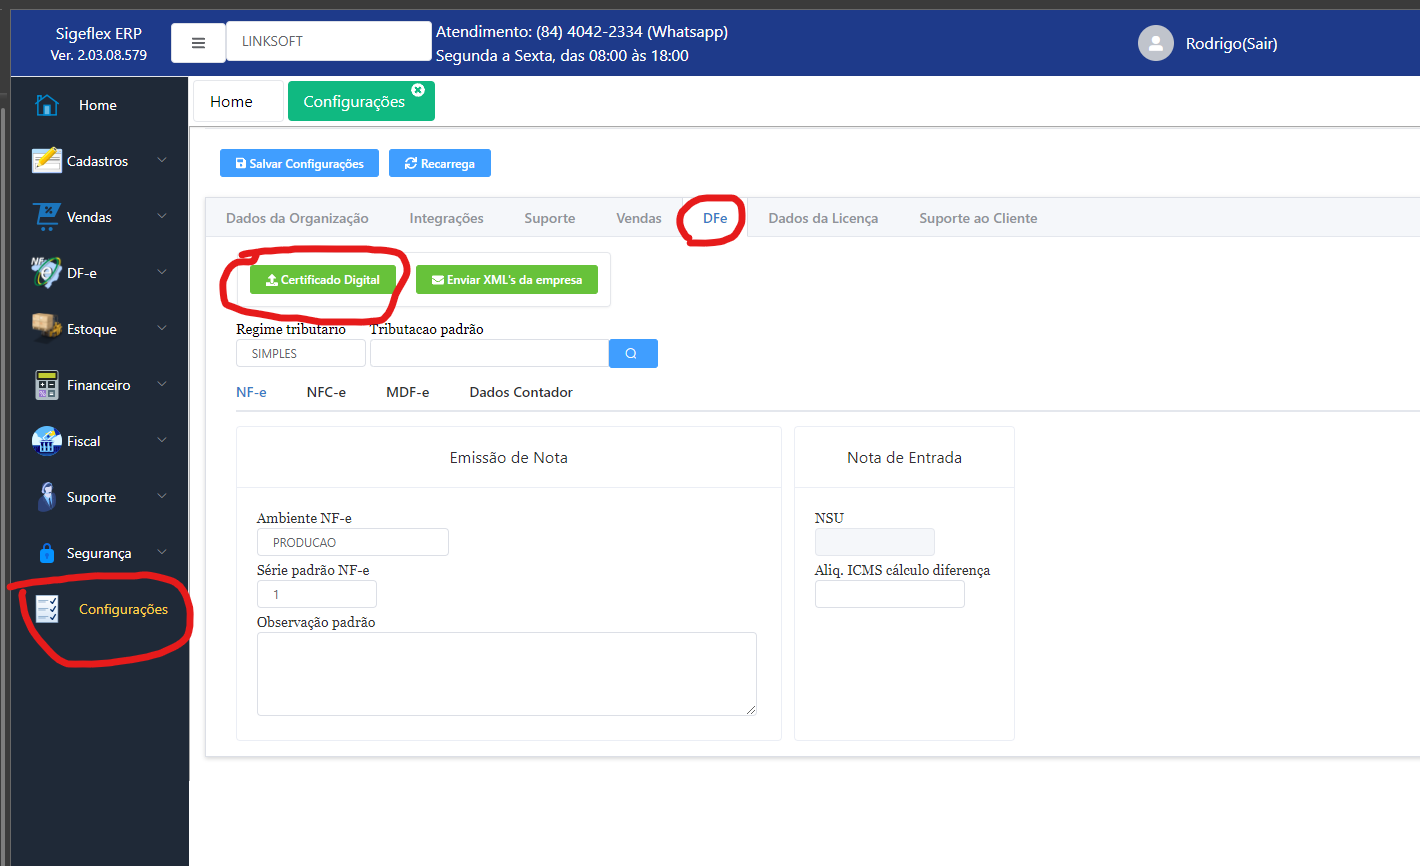Select the NFC-e sub-tab
Viewport: 1420px width, 866px height.
(326, 392)
